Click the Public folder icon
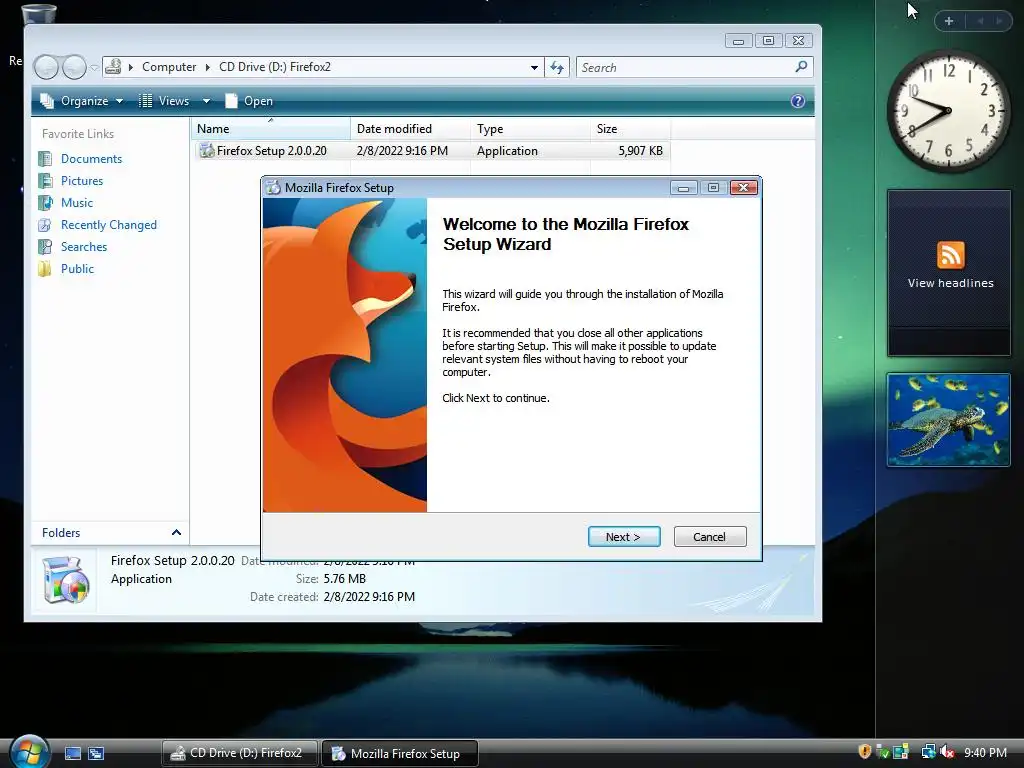The image size is (1024, 768). [45, 269]
